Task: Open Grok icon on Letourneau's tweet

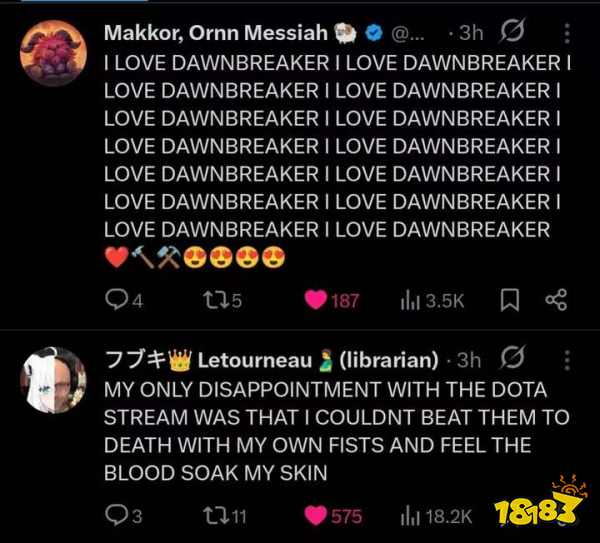Action: tap(512, 358)
